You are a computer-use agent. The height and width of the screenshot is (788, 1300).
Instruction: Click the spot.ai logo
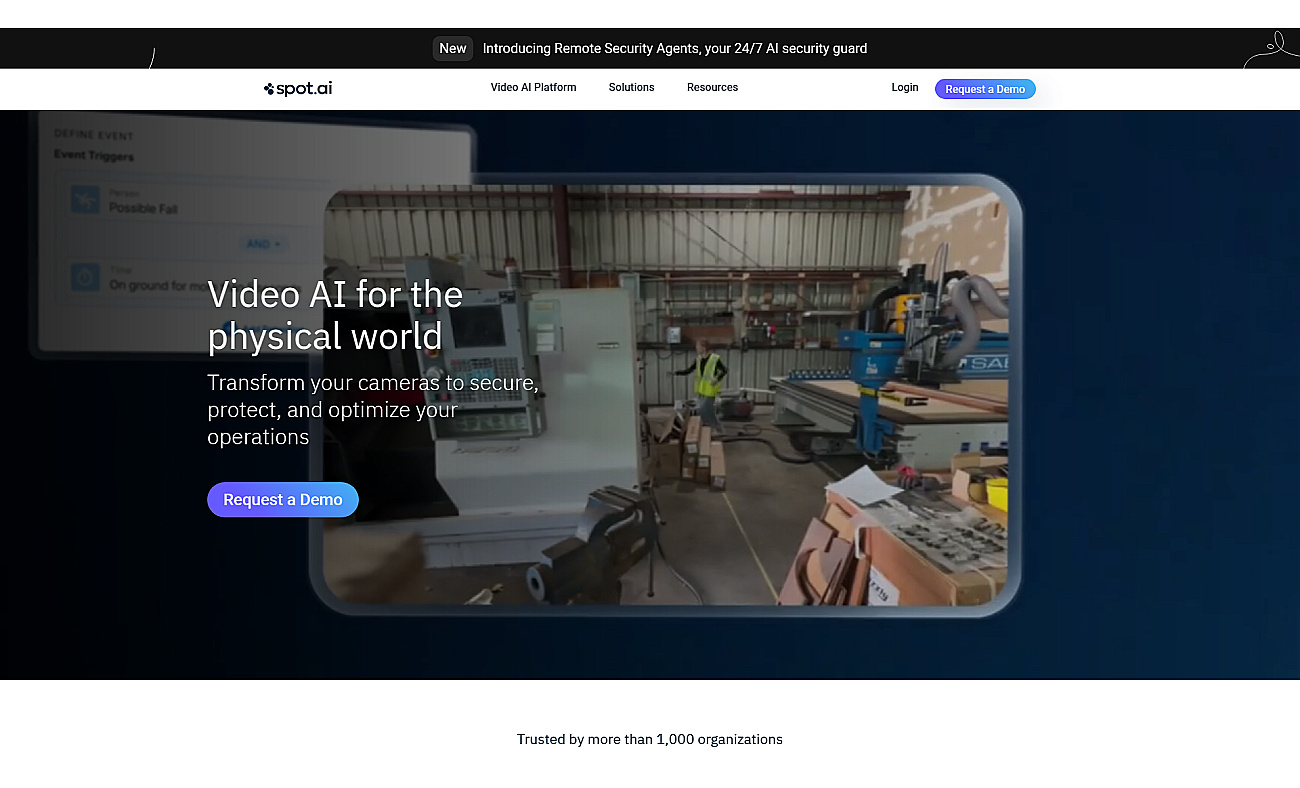point(298,88)
